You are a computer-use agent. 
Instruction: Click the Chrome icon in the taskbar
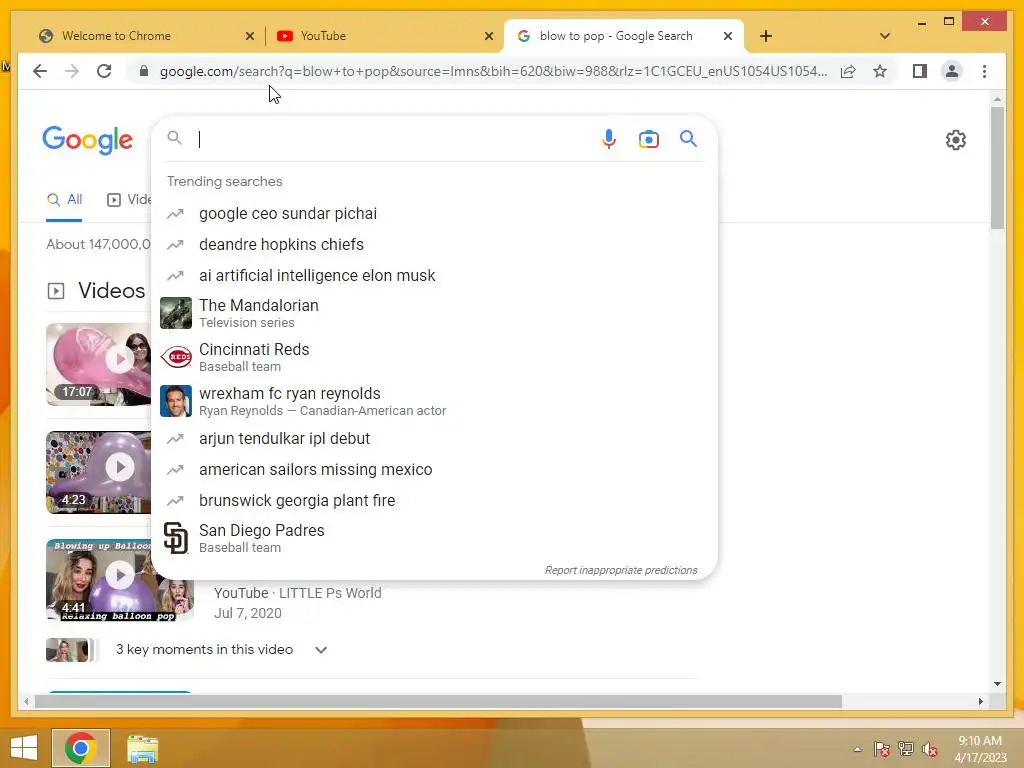click(81, 748)
